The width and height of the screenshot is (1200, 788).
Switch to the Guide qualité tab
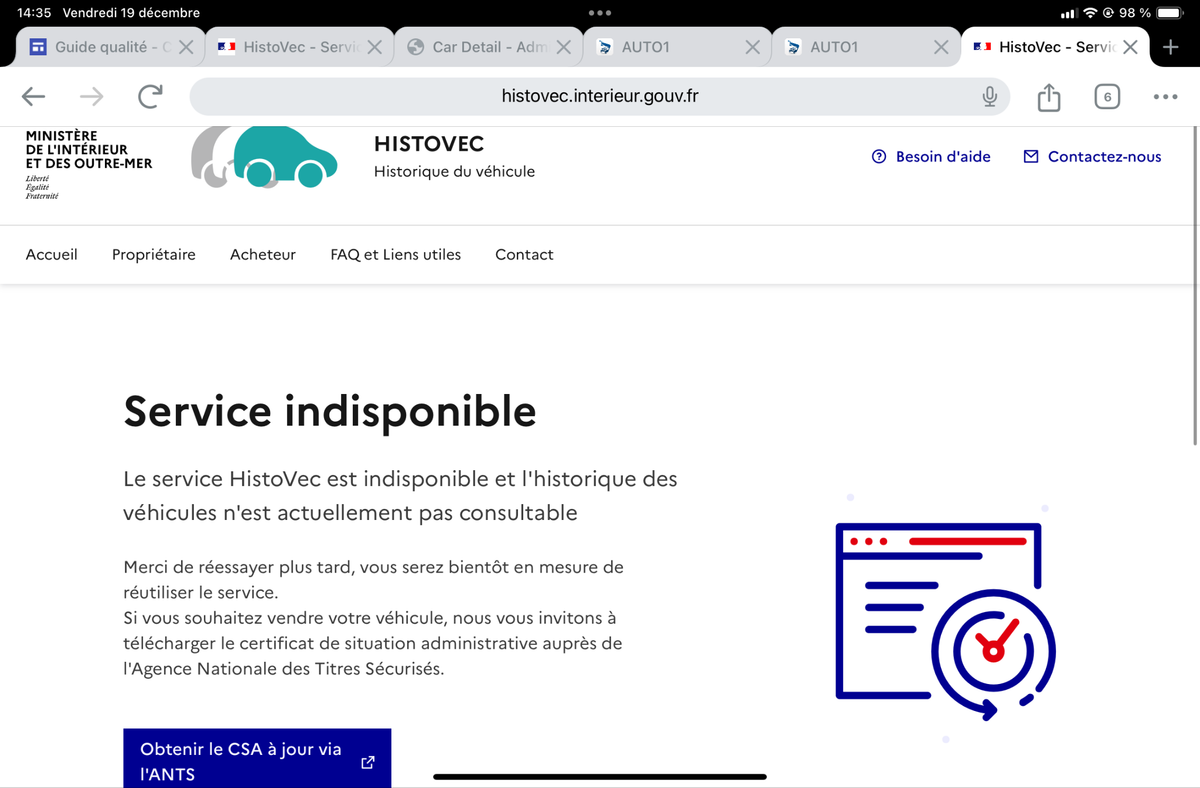tap(100, 47)
